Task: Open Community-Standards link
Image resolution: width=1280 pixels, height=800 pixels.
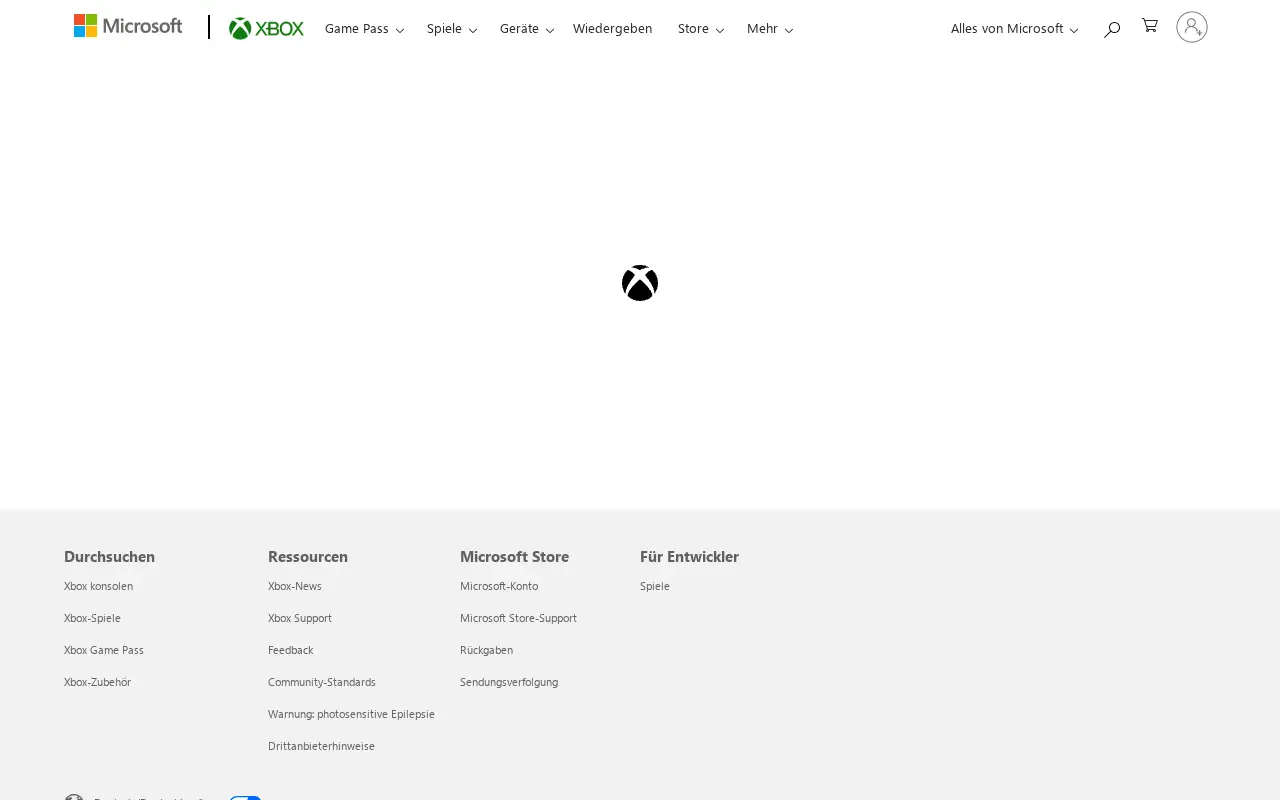Action: tap(322, 682)
